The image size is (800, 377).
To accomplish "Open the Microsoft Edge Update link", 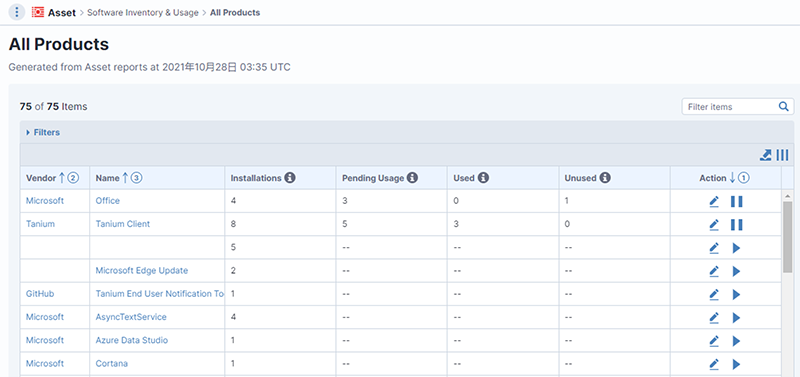I will [x=142, y=270].
